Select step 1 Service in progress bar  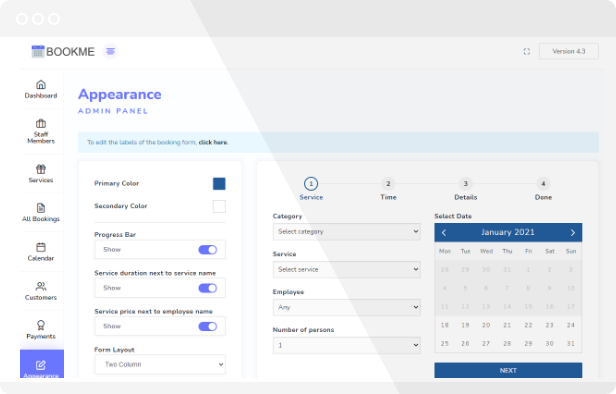click(x=311, y=184)
